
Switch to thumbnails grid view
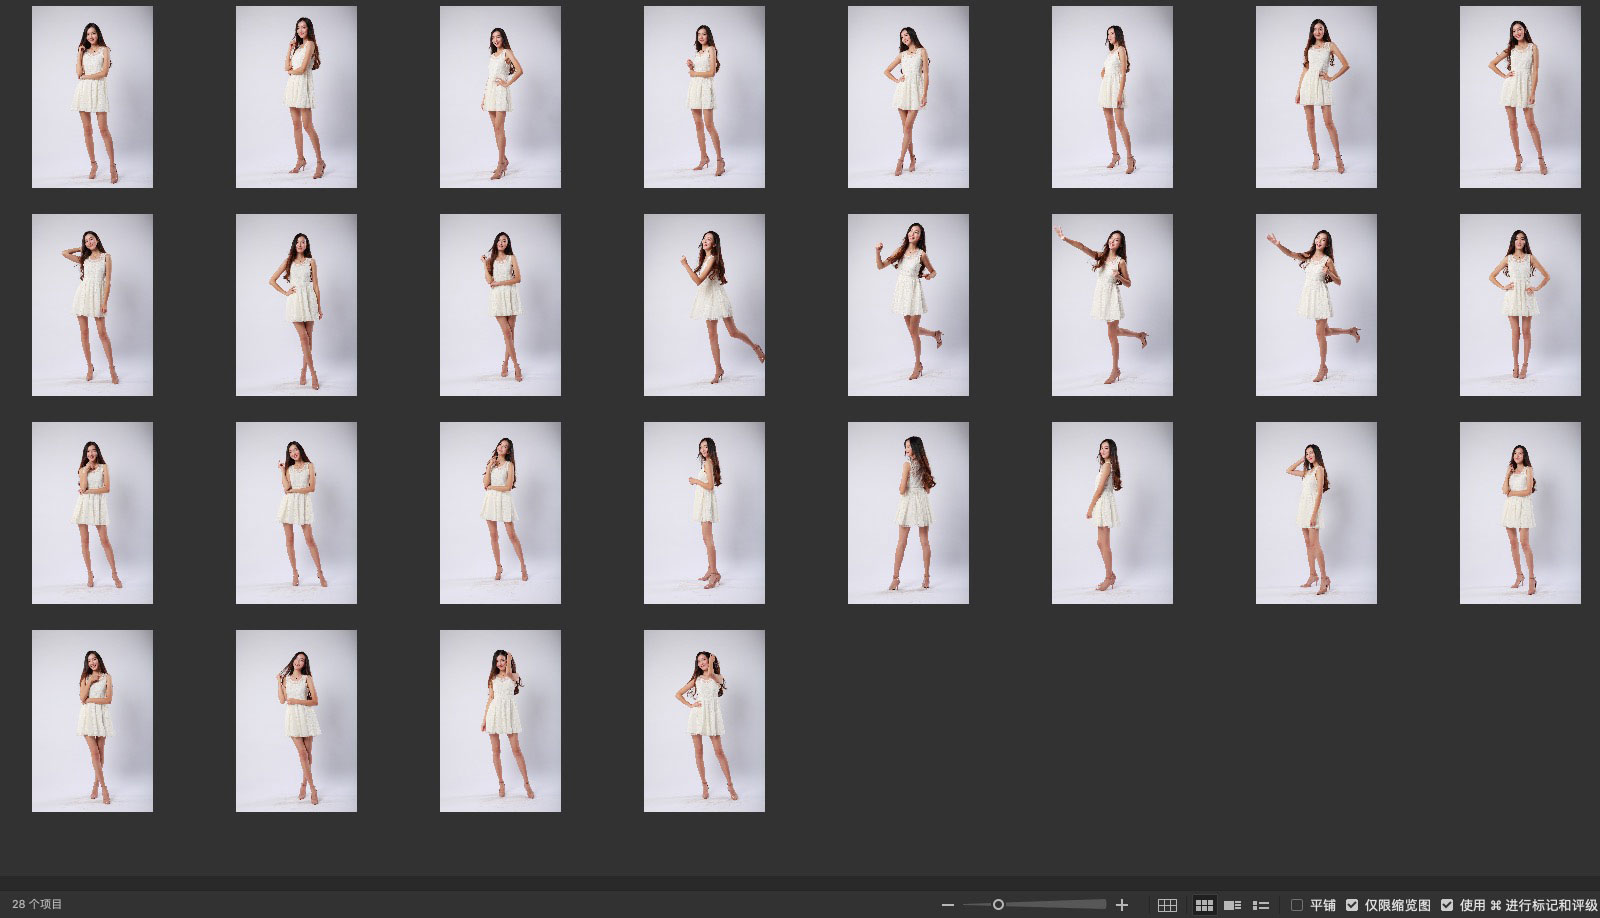pos(1204,905)
